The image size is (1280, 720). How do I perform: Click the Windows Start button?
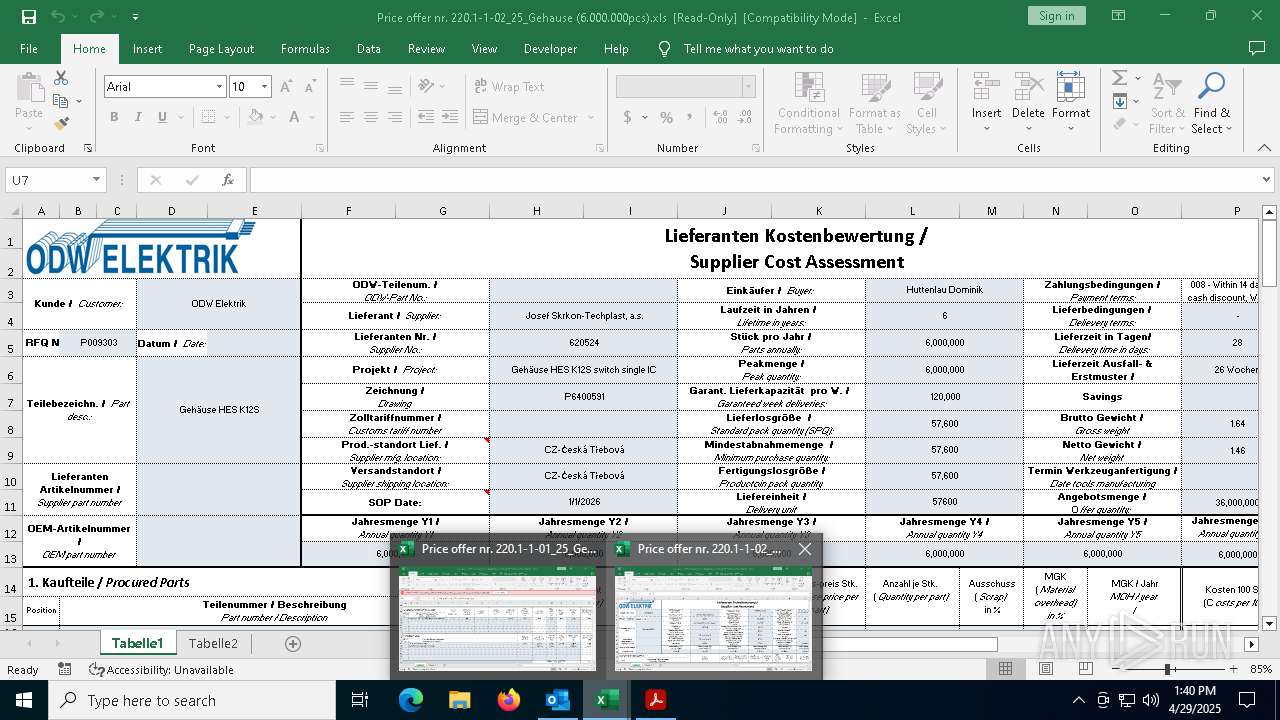(x=24, y=700)
